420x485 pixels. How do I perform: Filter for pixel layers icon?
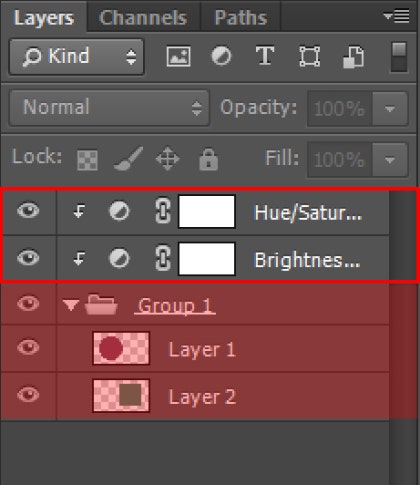[178, 56]
